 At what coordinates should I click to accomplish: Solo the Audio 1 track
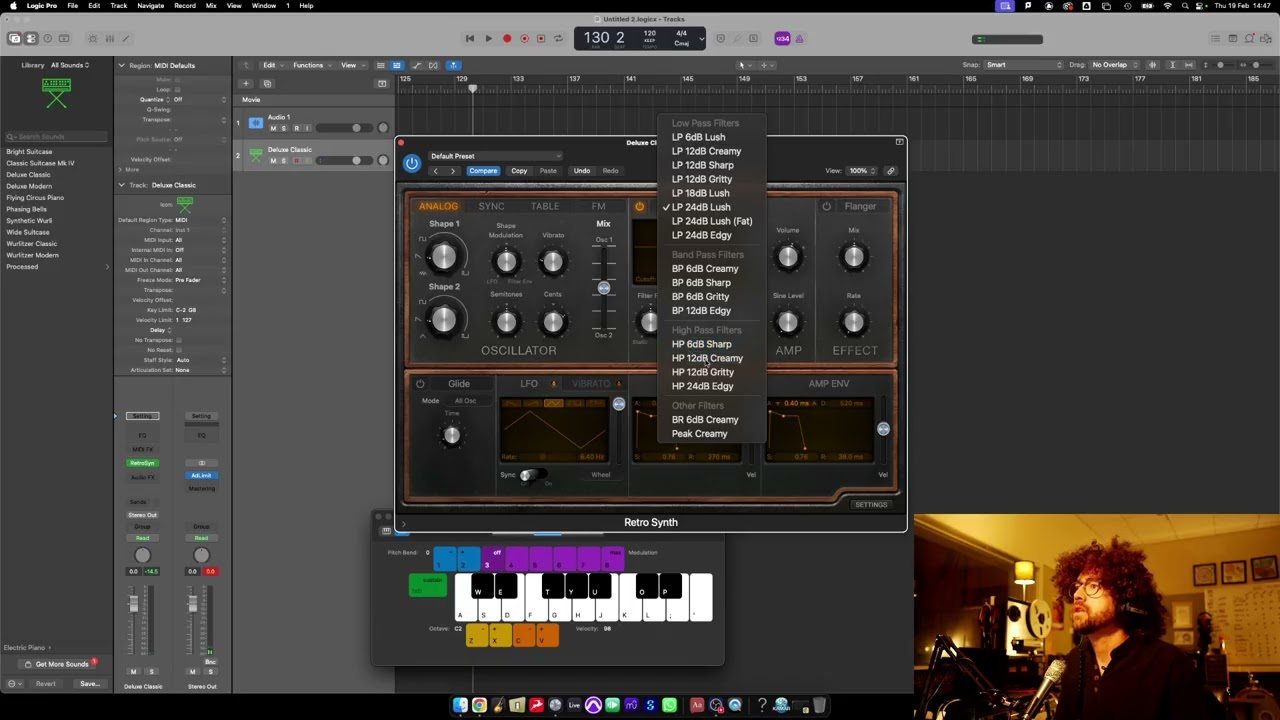point(284,128)
